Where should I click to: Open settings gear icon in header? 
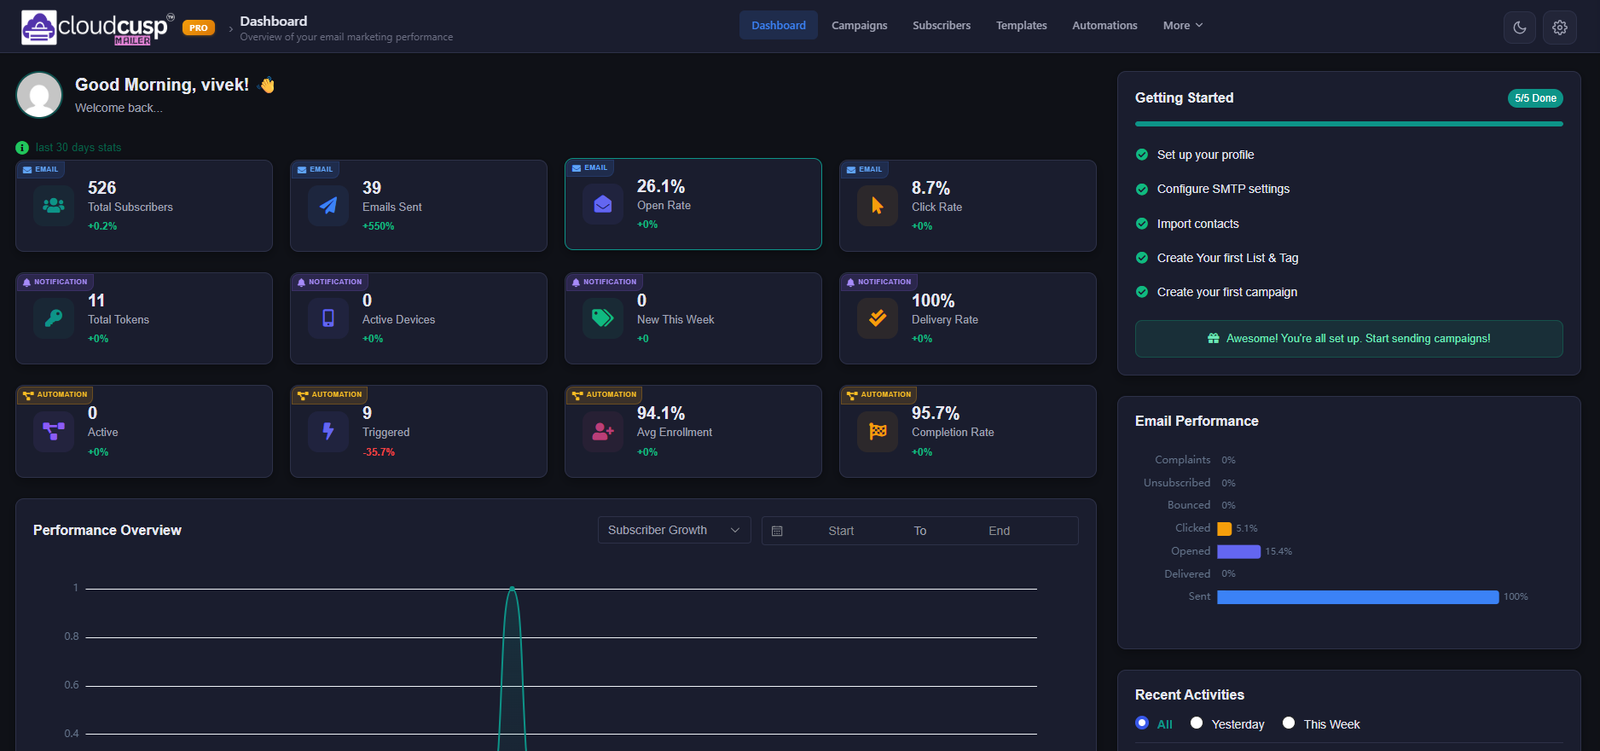1559,27
